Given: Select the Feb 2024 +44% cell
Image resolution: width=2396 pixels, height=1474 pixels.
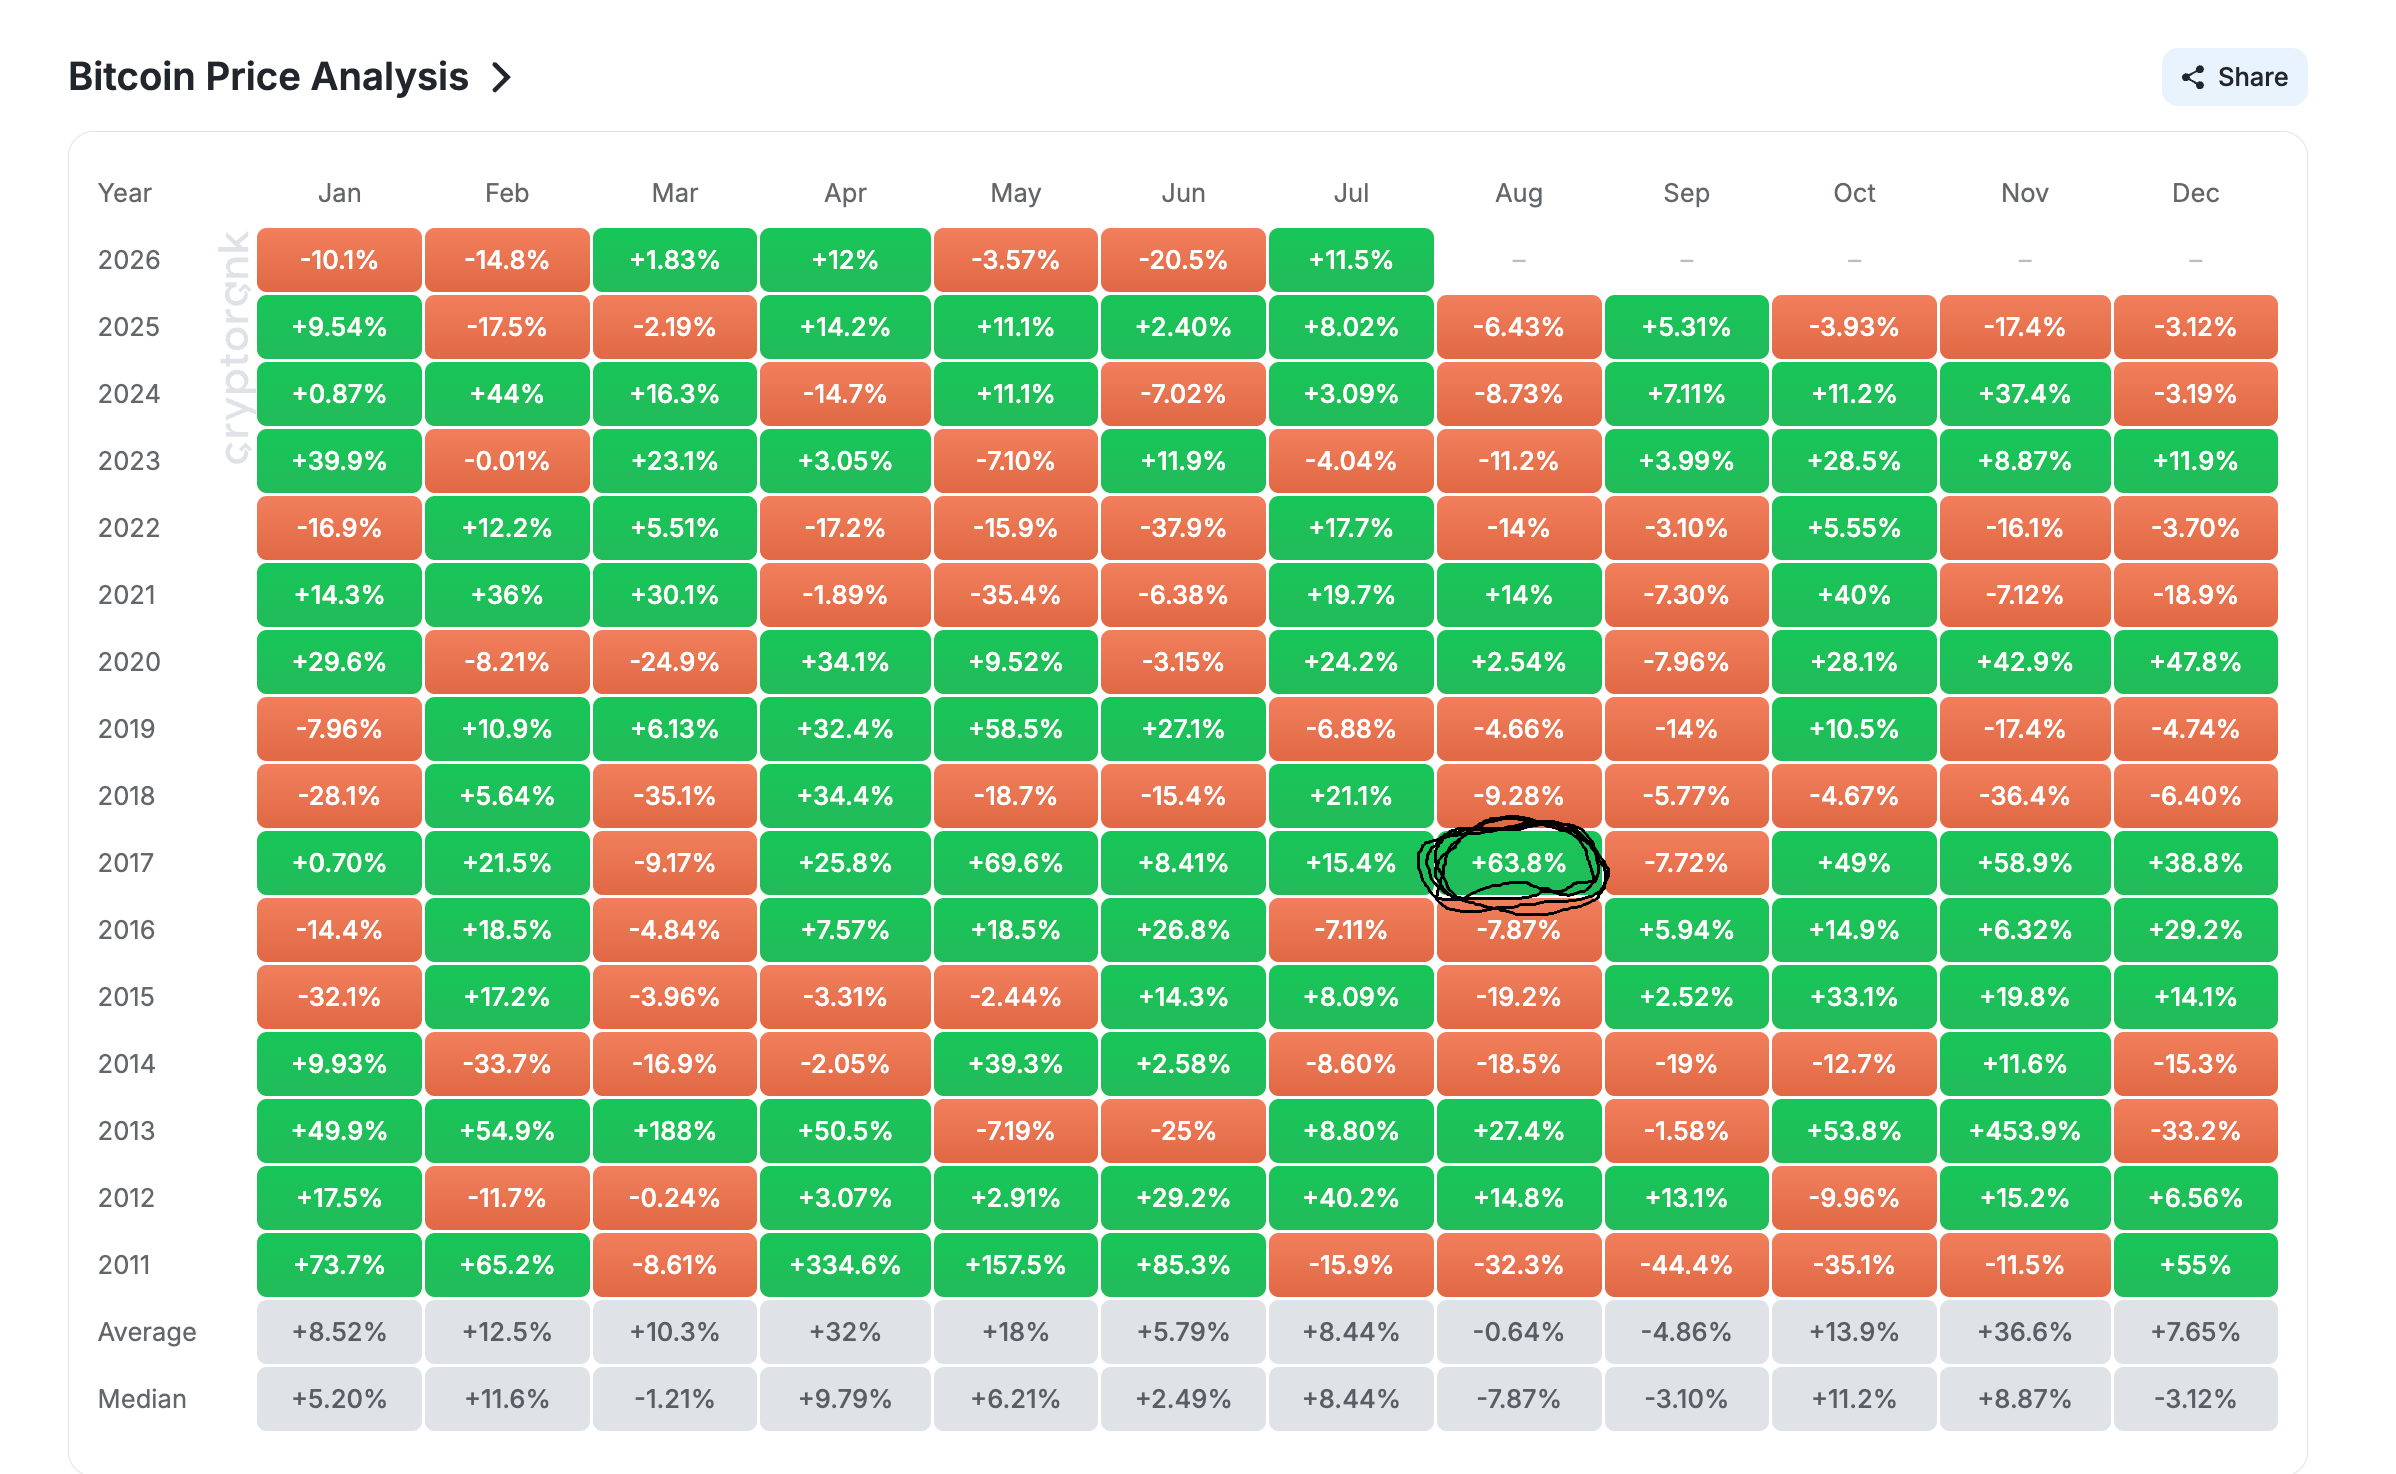Looking at the screenshot, I should coord(507,394).
